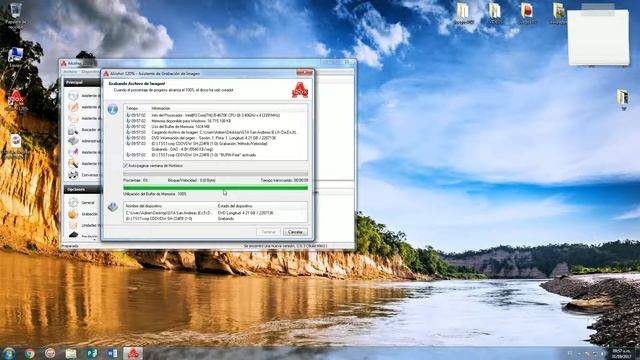Select the Equipo computer desktop icon

click(16, 57)
